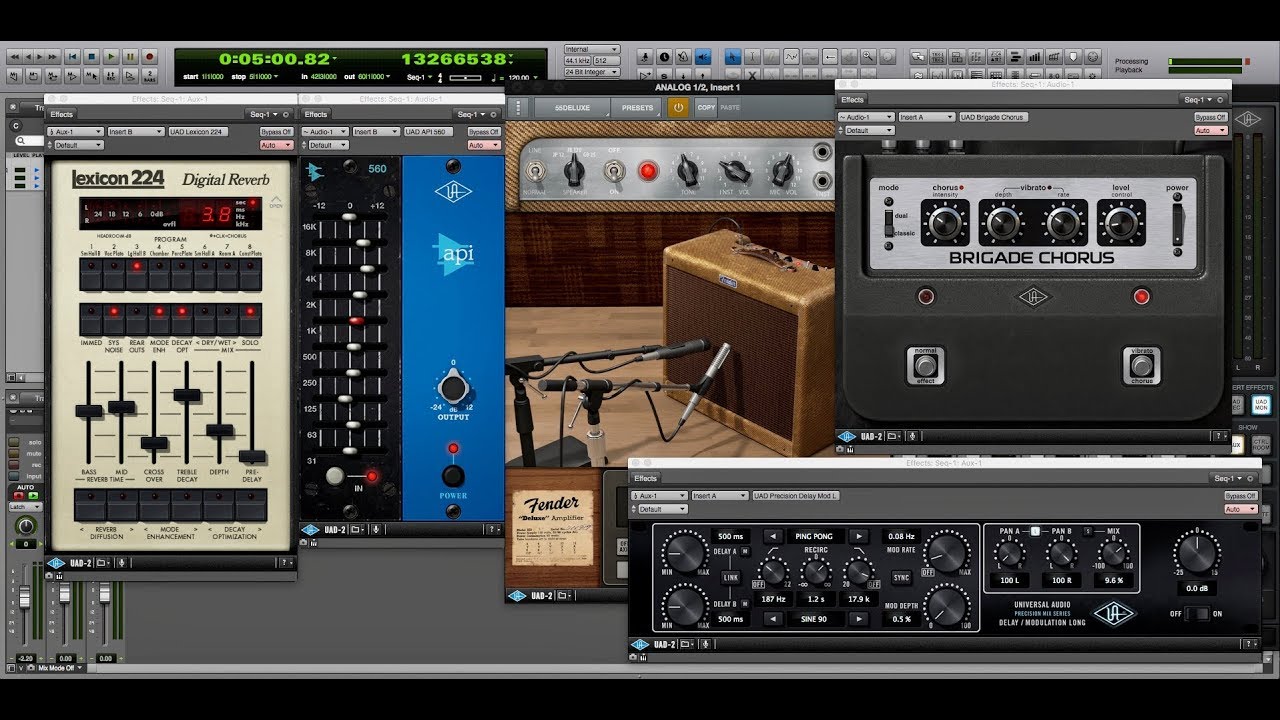Click the metronome clock icon
Image resolution: width=1280 pixels, height=720 pixels.
tap(664, 57)
